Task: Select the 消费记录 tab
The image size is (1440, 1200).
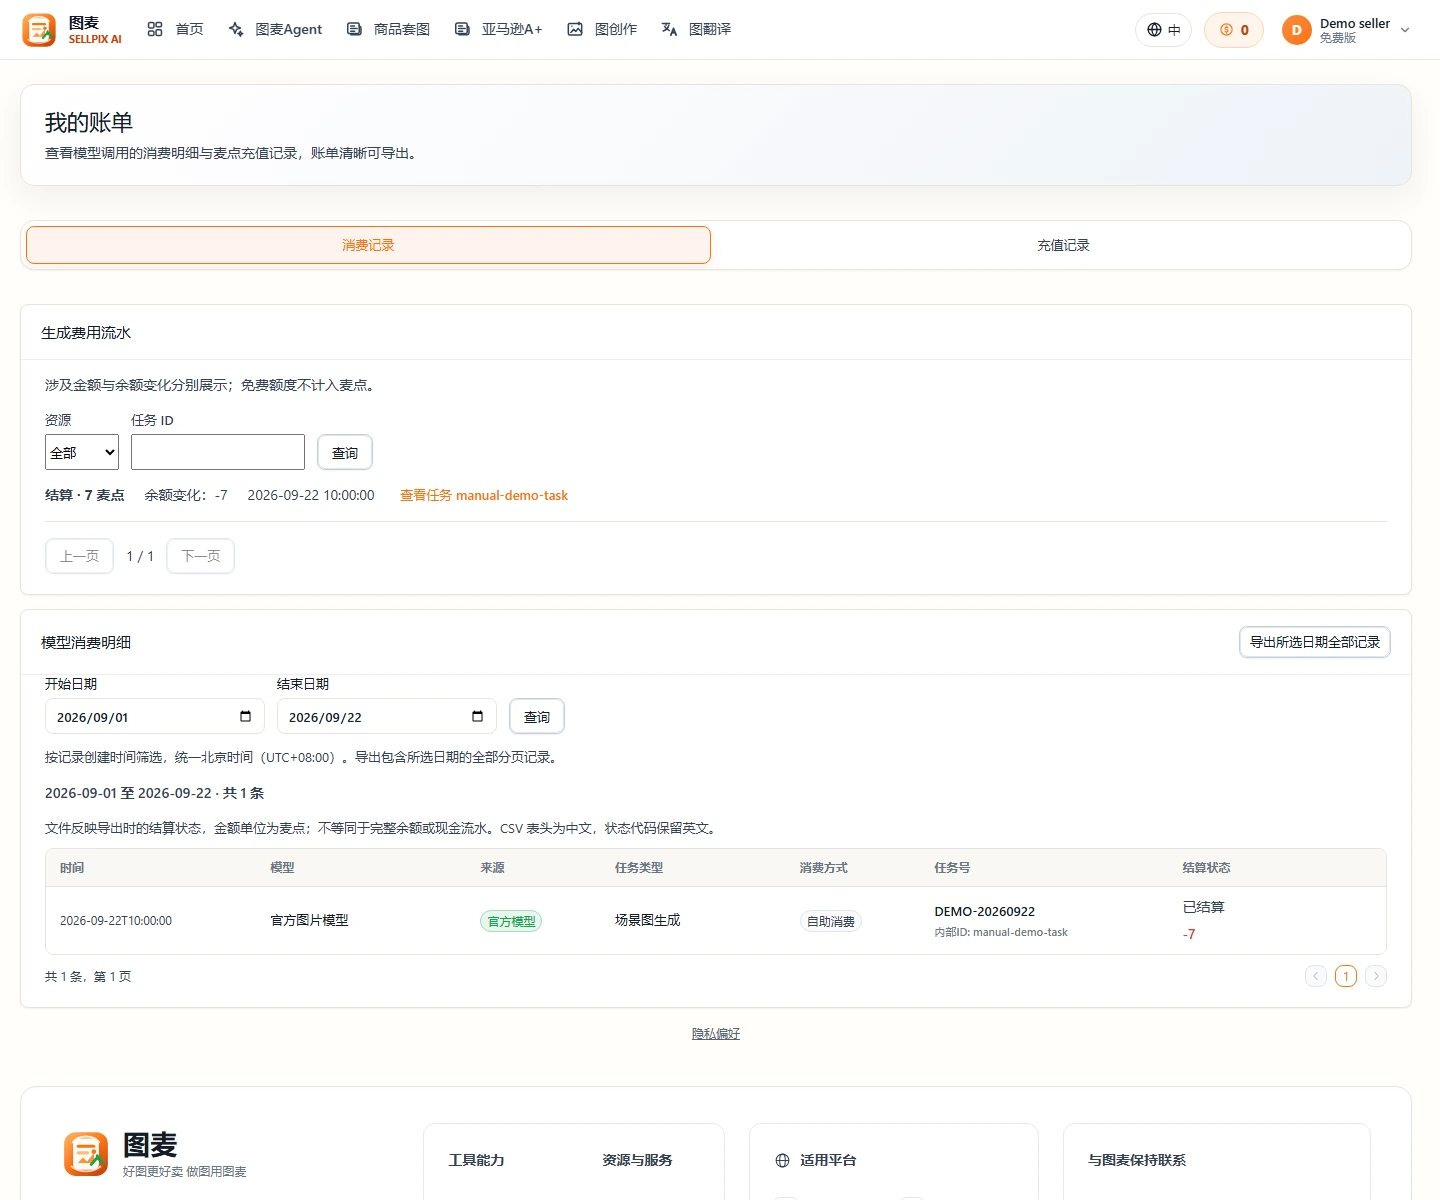Action: (x=368, y=245)
